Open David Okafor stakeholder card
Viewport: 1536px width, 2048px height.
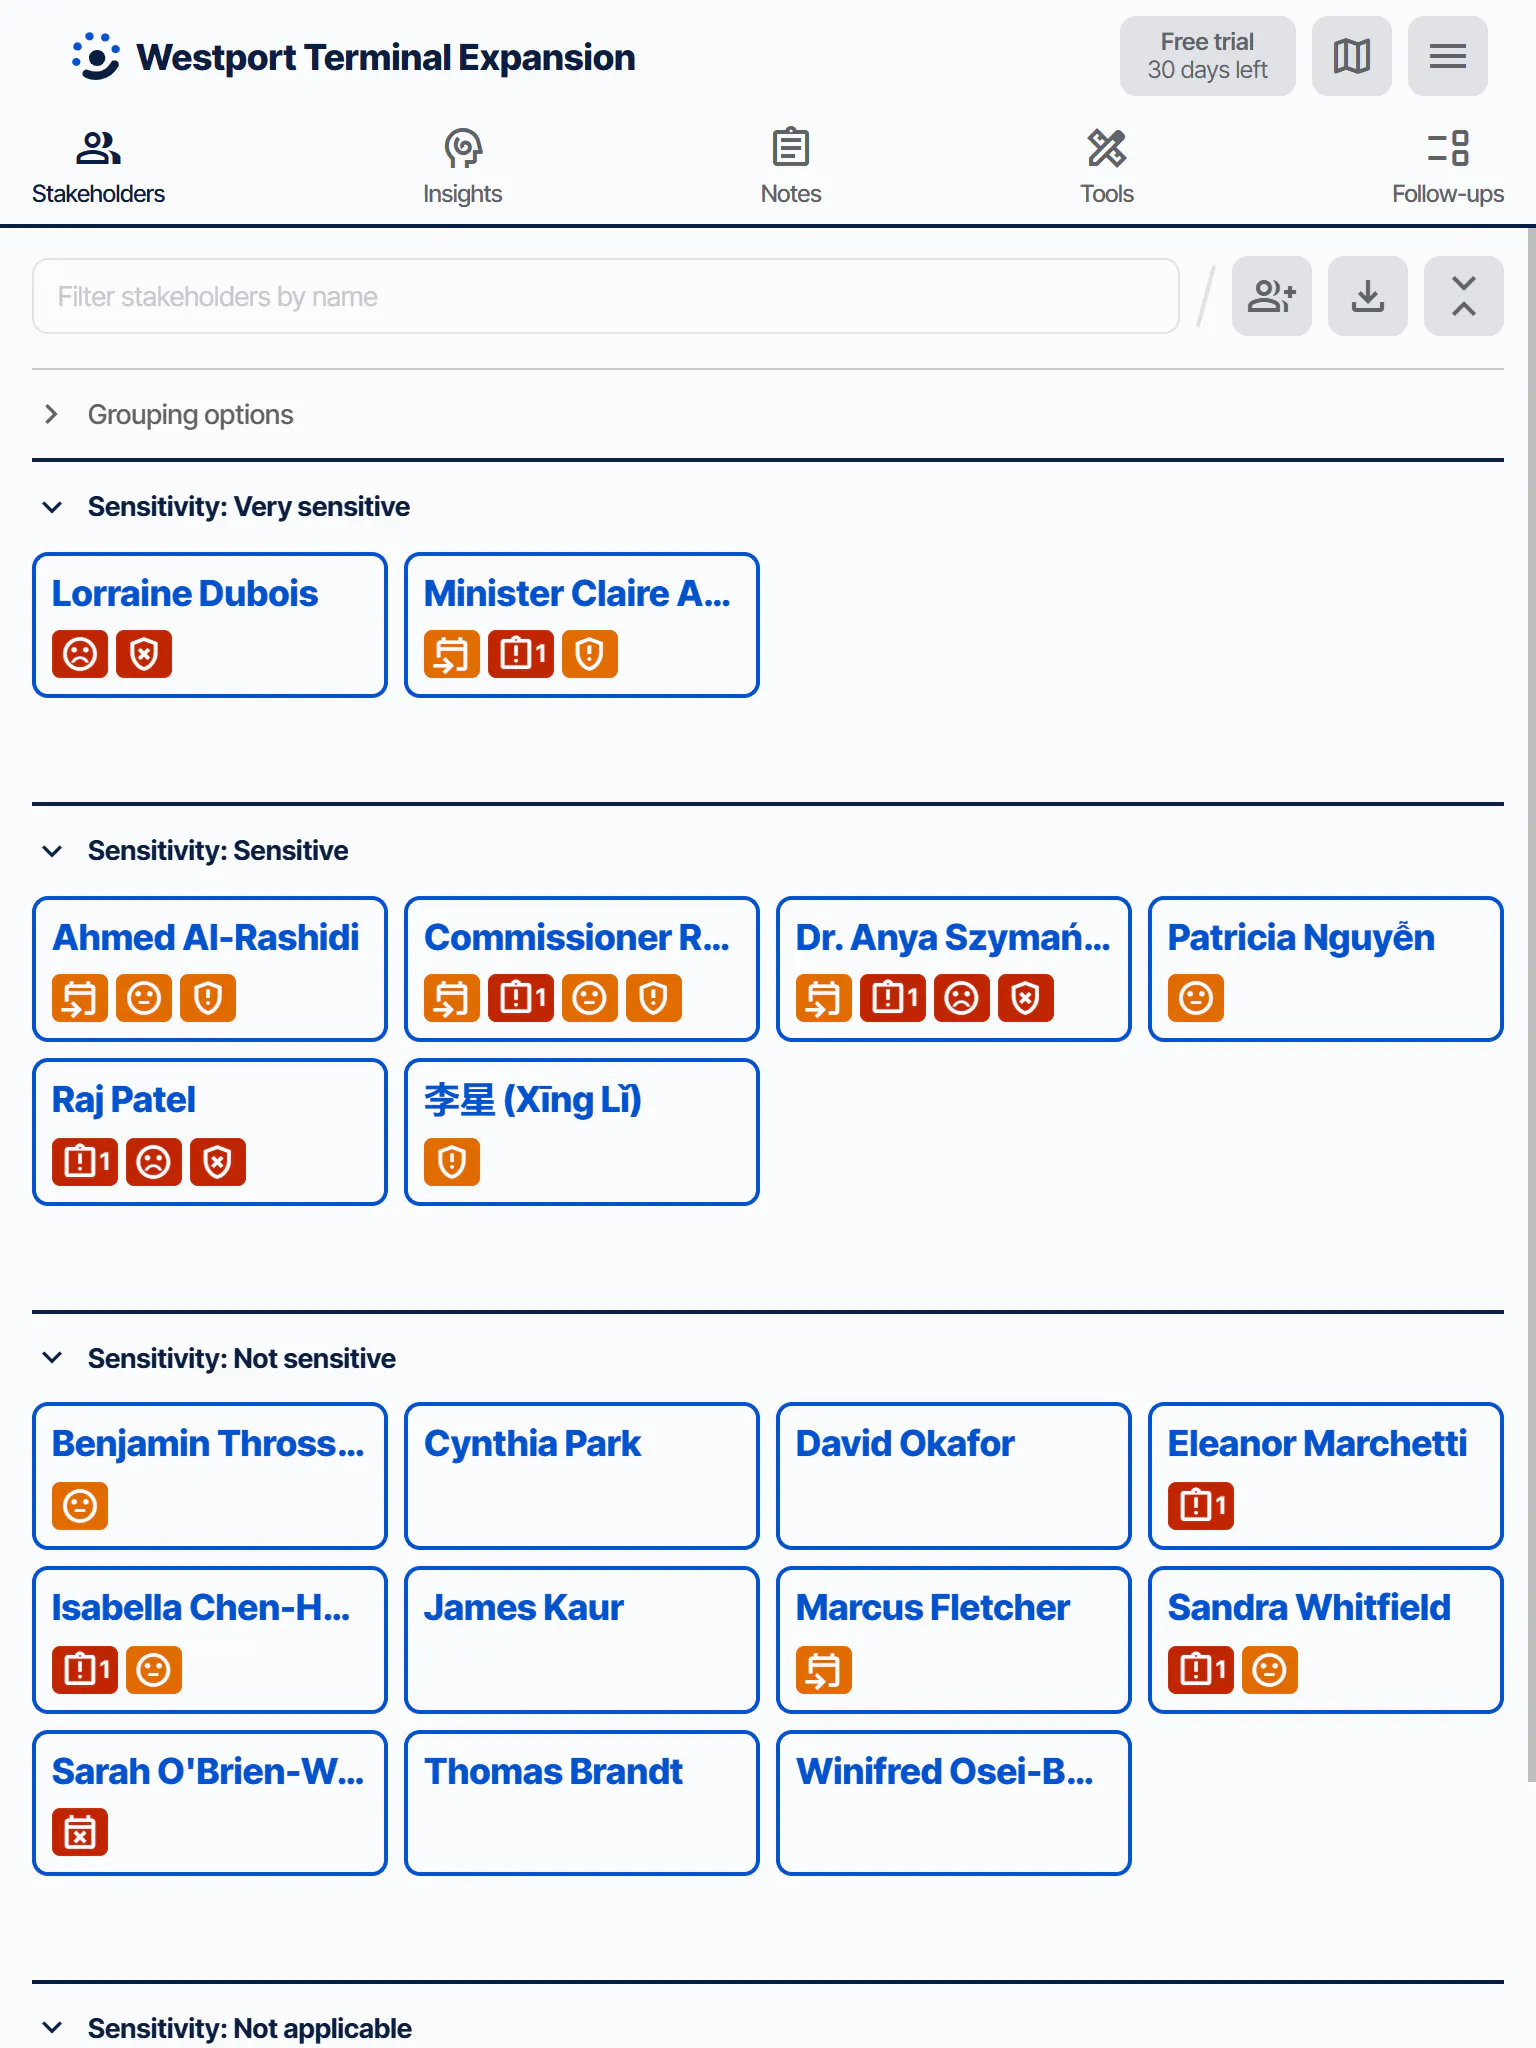click(954, 1476)
